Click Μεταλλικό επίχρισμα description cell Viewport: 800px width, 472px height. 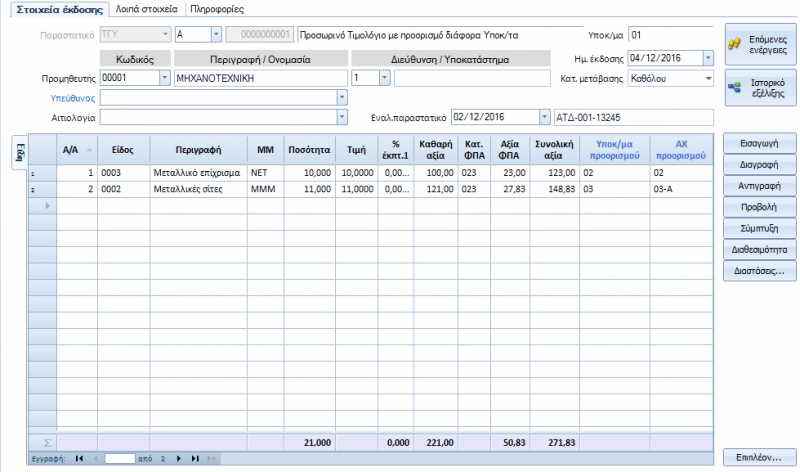tap(198, 173)
